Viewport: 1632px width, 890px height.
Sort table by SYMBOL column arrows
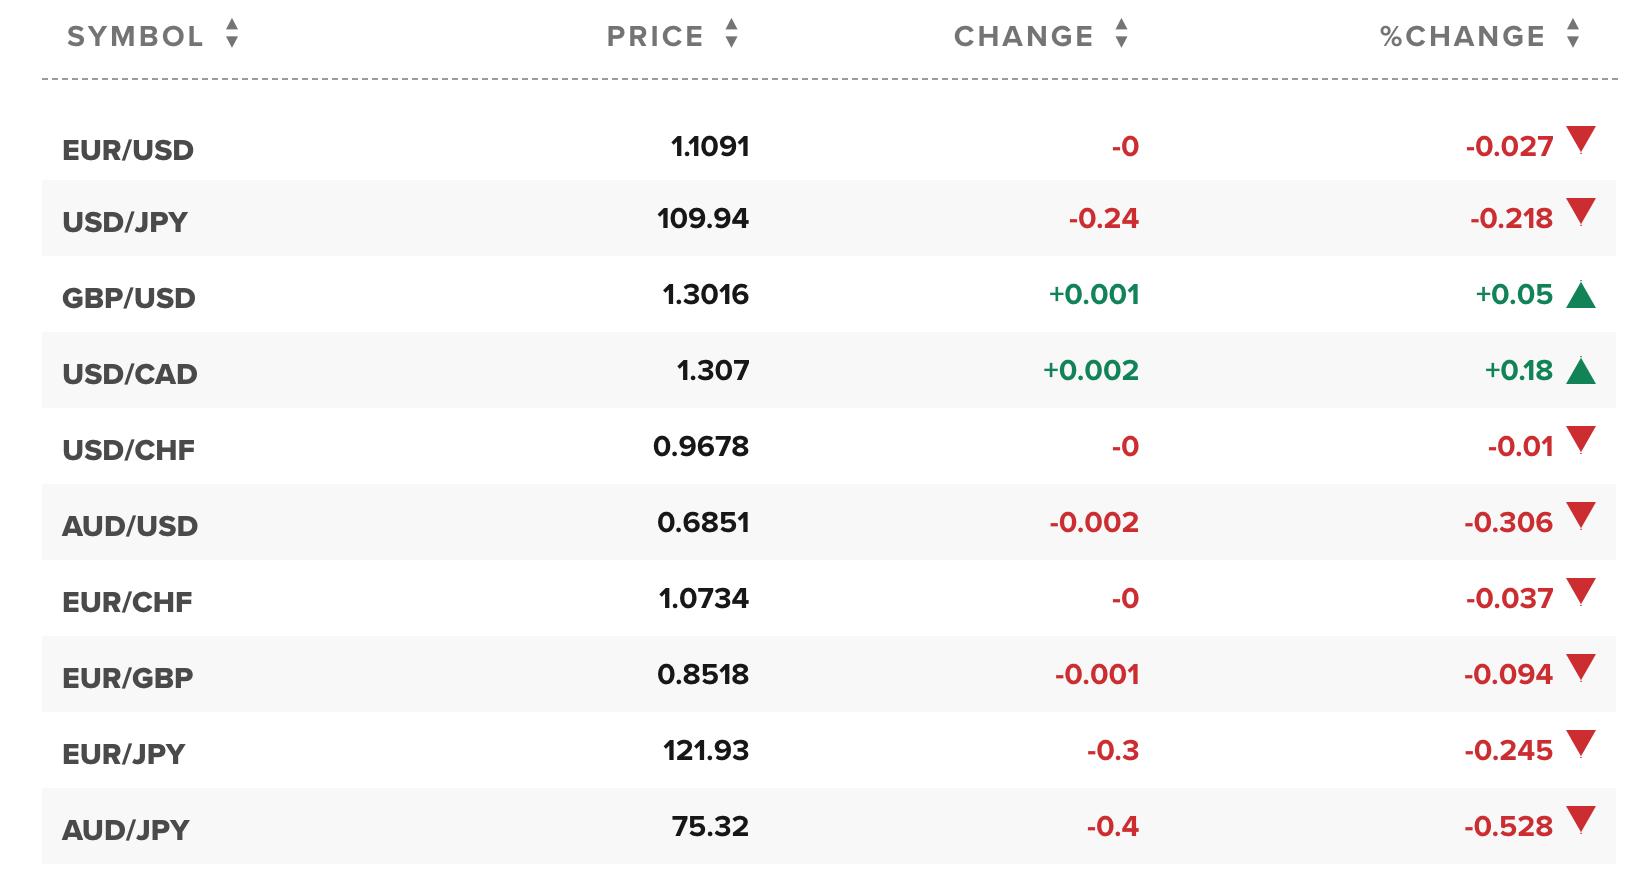[x=232, y=34]
